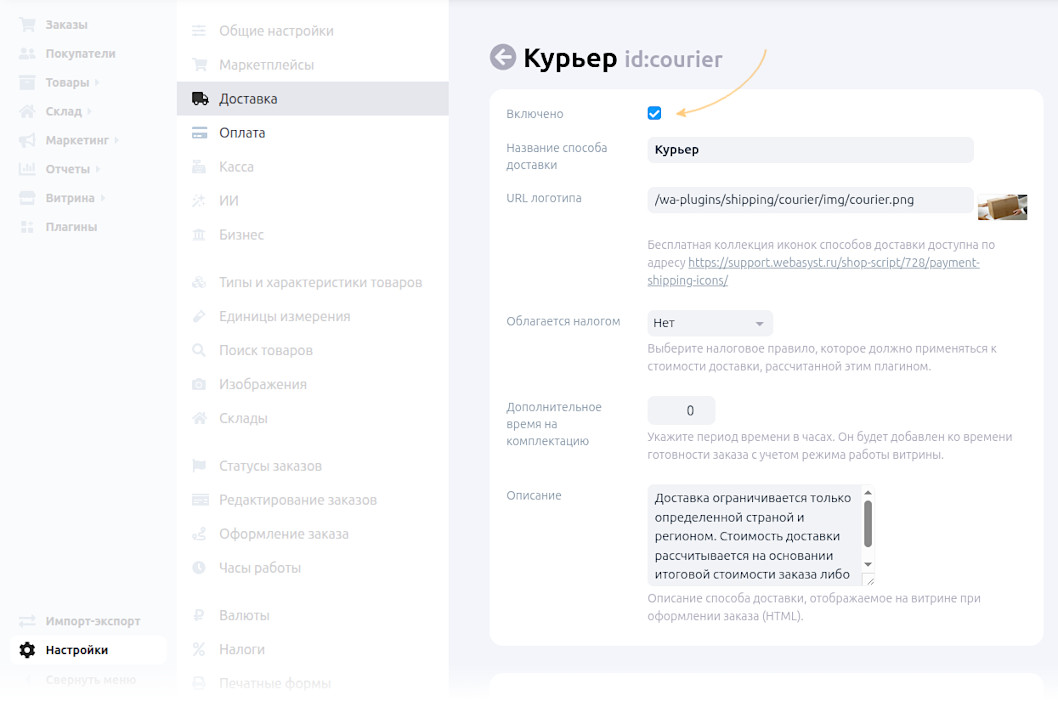Click the card icon beside Оплата
This screenshot has width=1058, height=701.
(200, 133)
